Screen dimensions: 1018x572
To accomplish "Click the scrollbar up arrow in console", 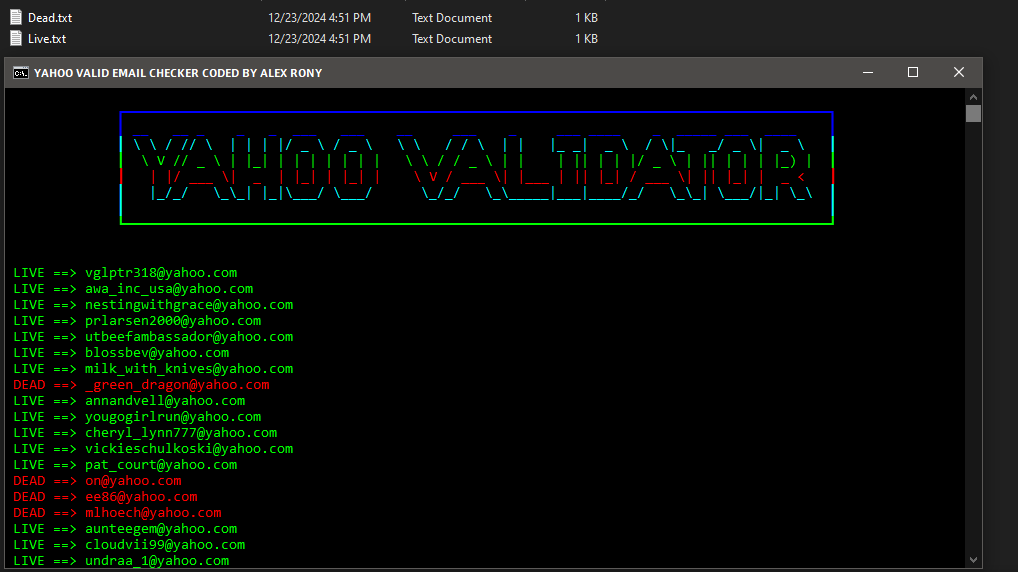I will (x=973, y=97).
